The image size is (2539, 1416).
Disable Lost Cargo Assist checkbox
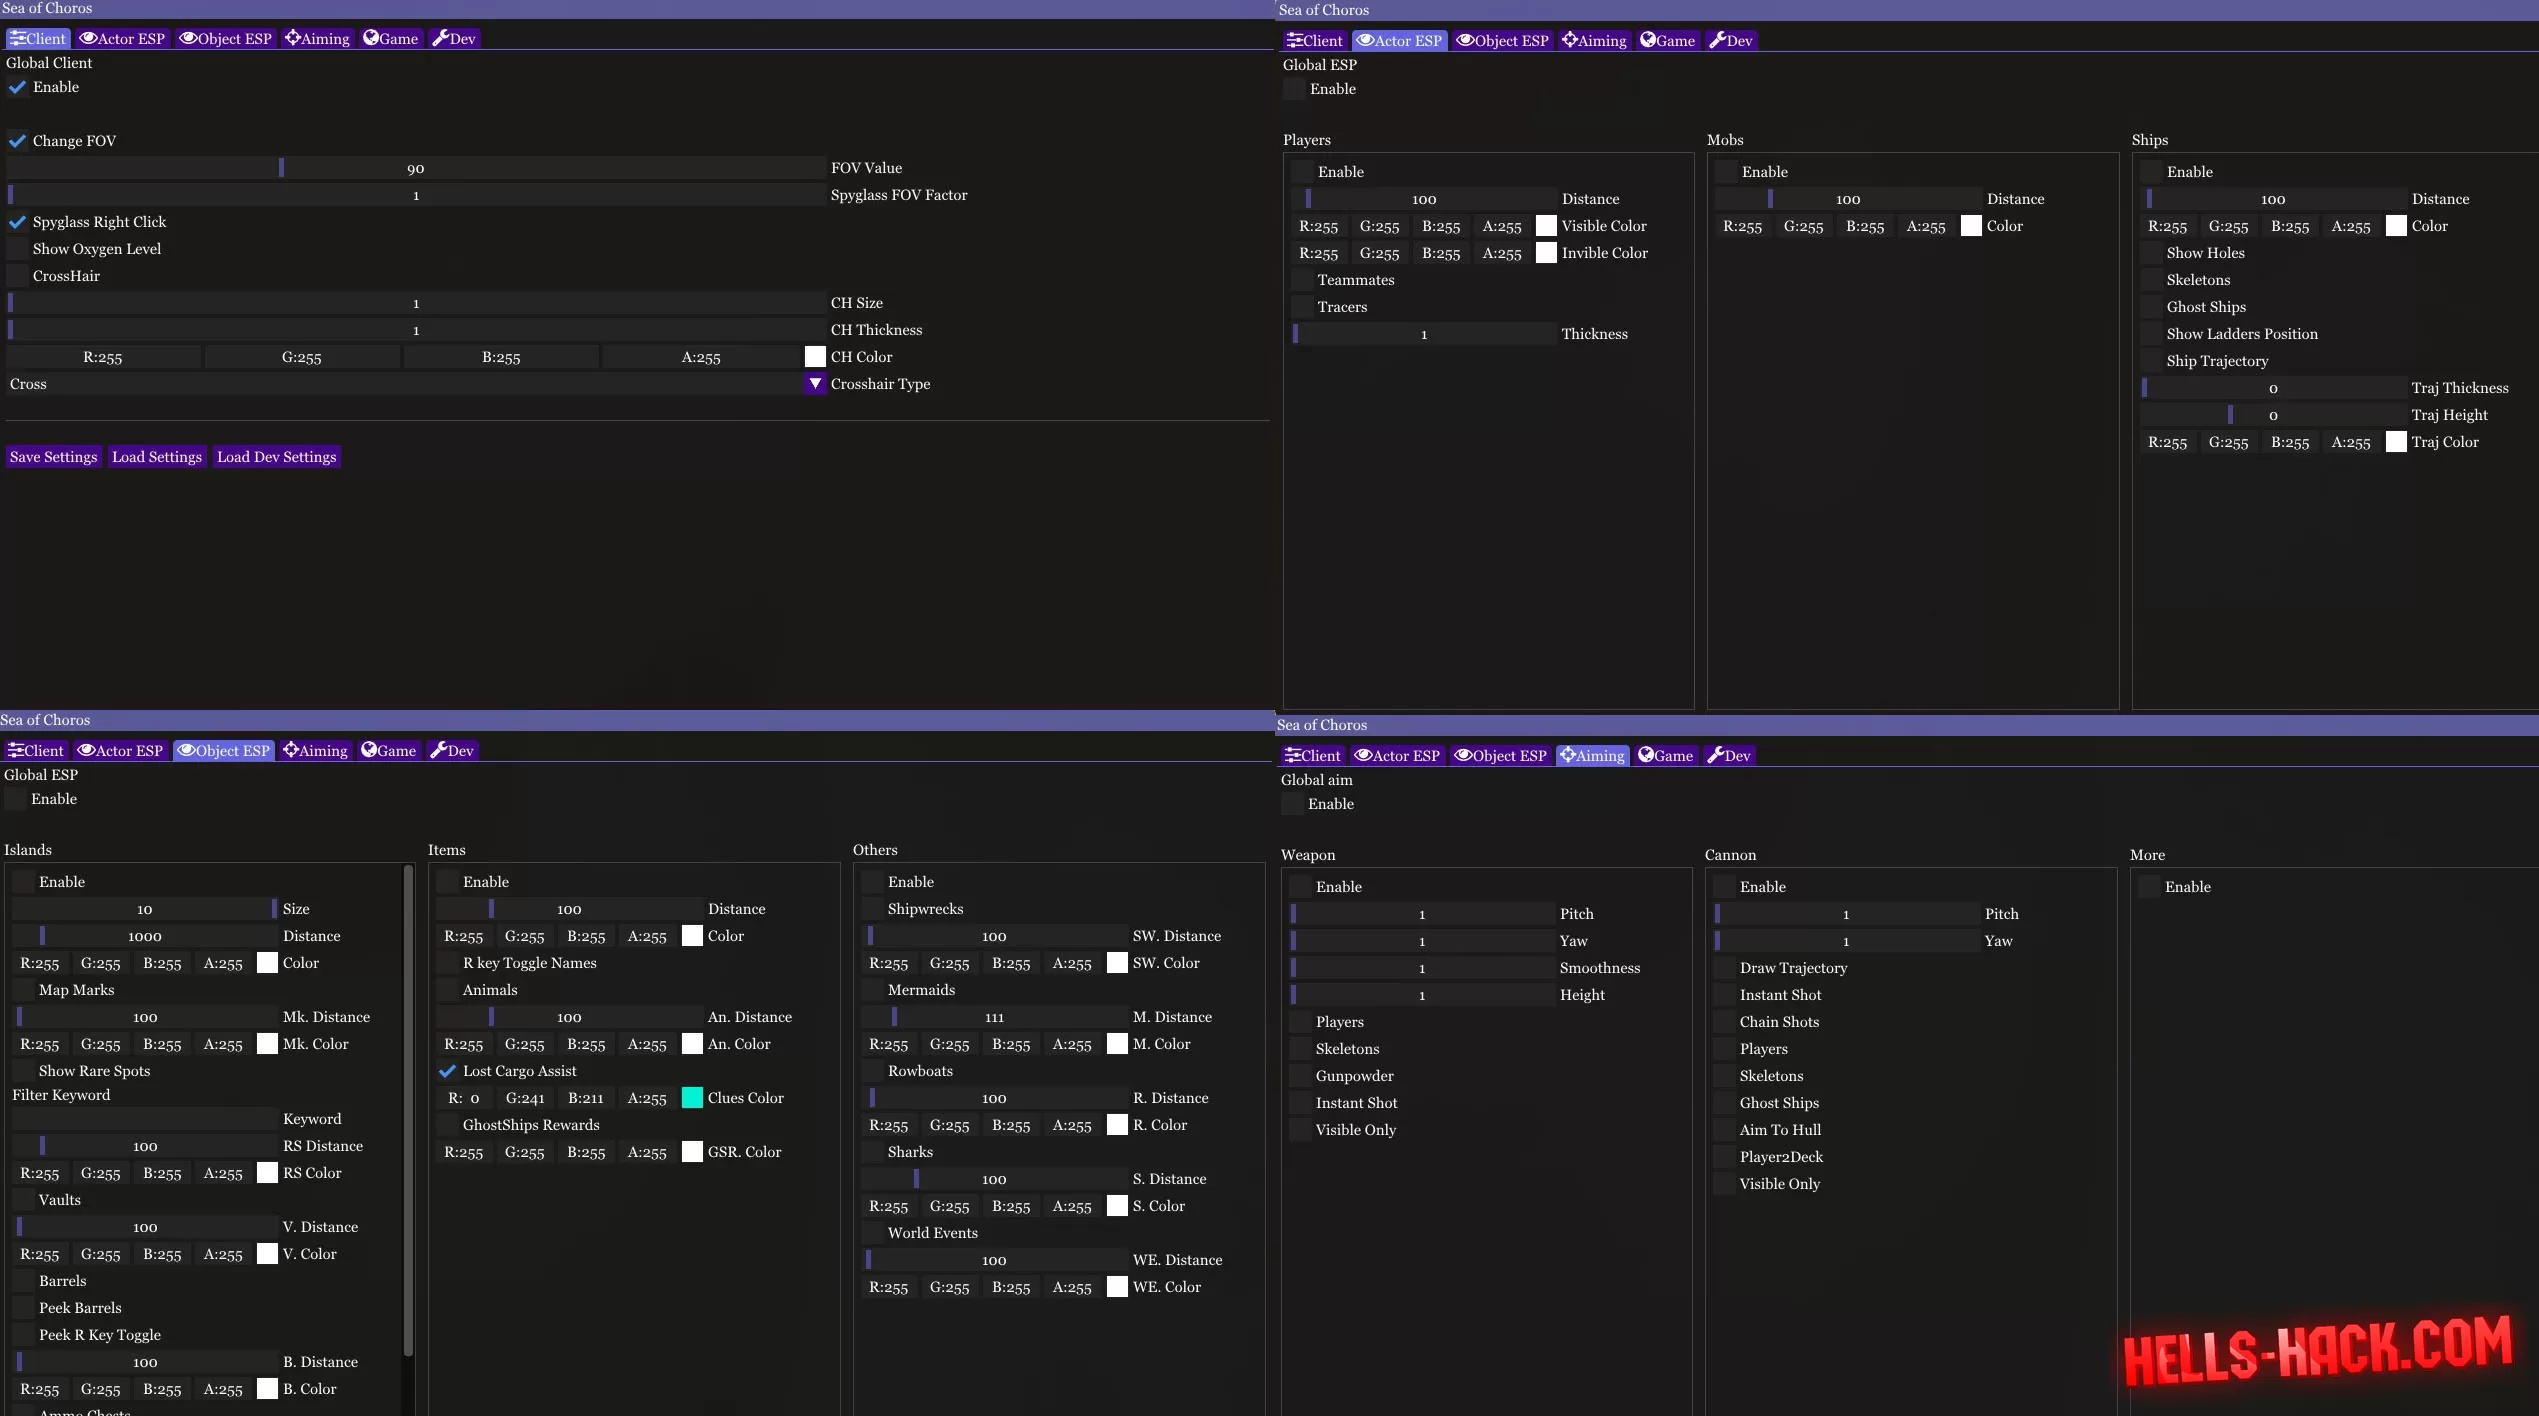(447, 1071)
